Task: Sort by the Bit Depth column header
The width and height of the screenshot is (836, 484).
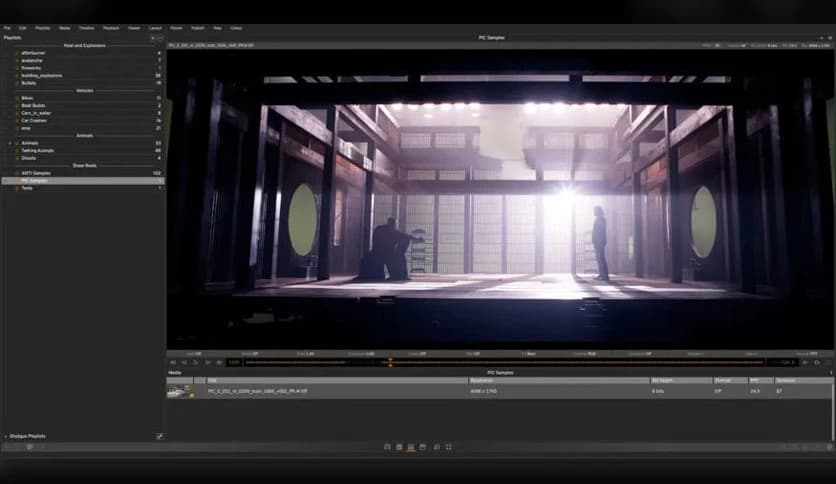Action: tap(681, 381)
